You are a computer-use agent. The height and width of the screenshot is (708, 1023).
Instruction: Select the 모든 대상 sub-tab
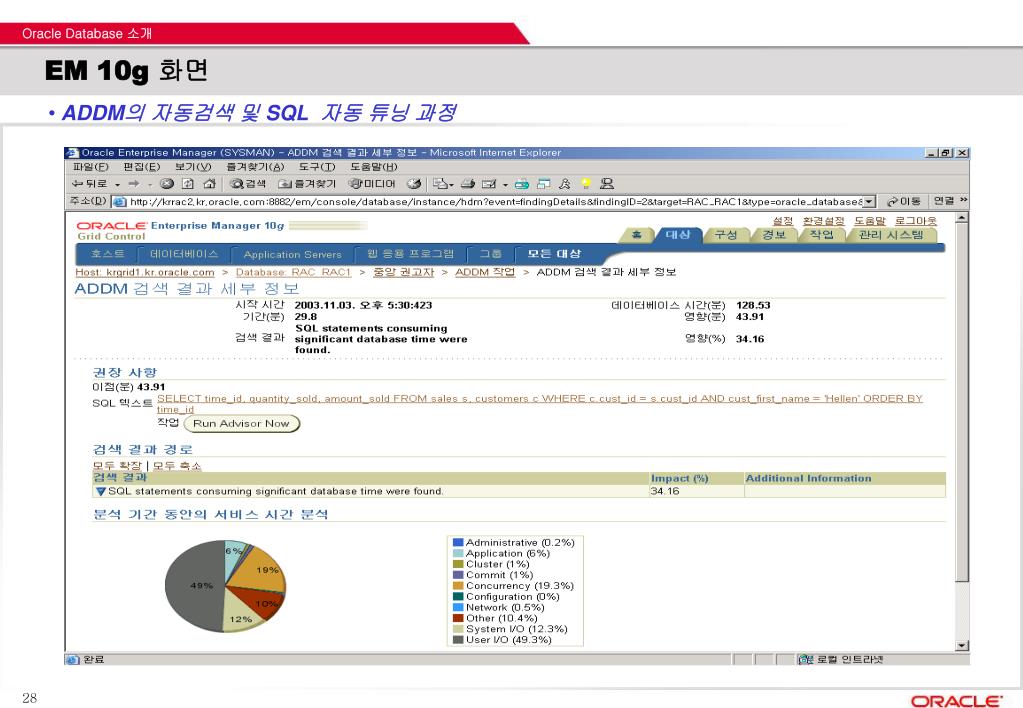pos(554,254)
